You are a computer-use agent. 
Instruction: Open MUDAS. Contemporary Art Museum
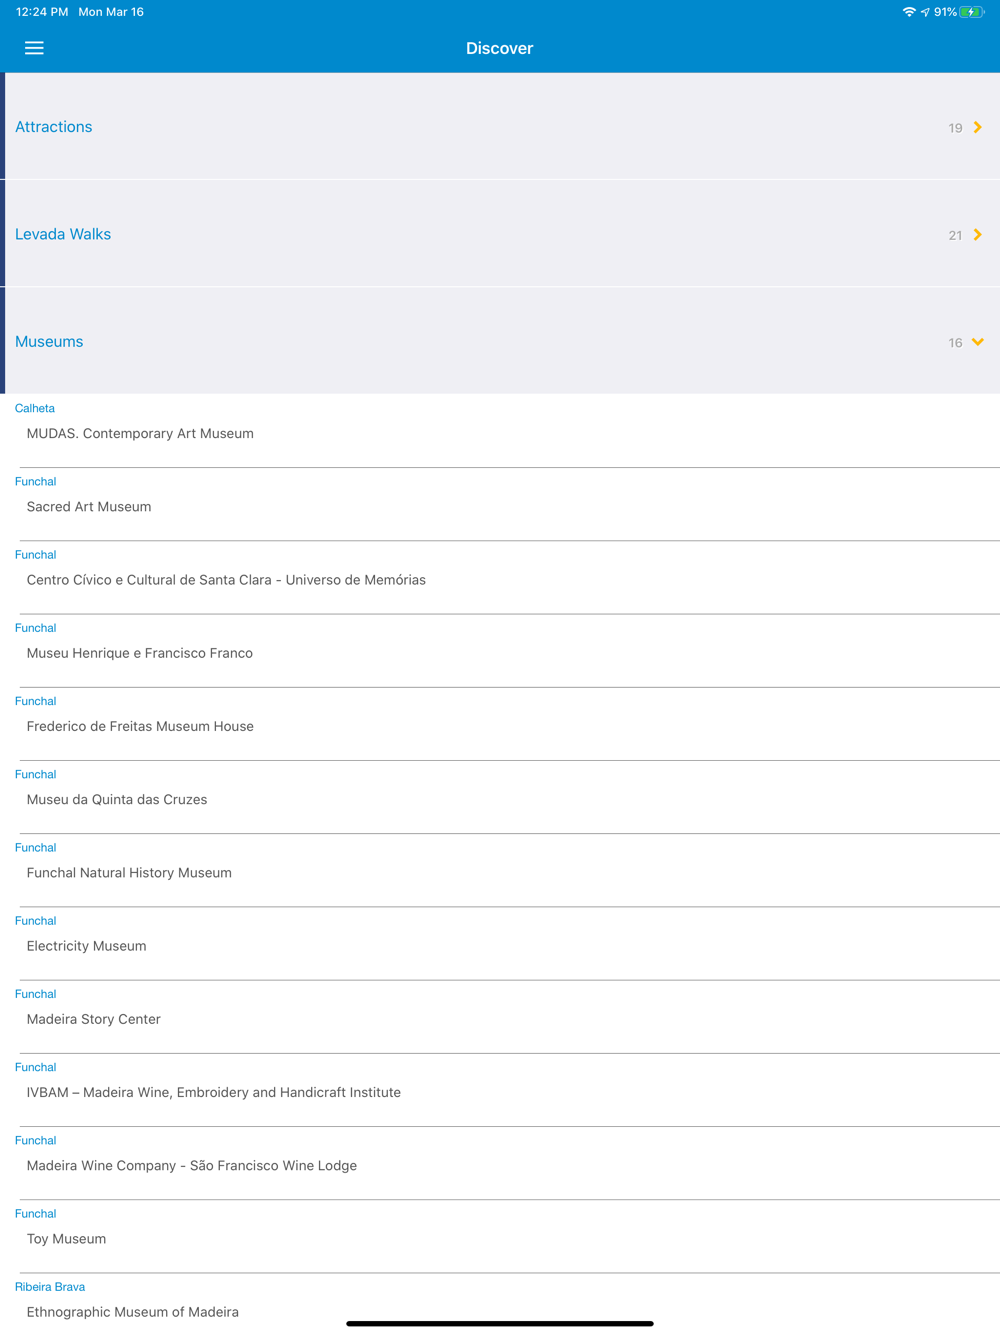pyautogui.click(x=500, y=433)
